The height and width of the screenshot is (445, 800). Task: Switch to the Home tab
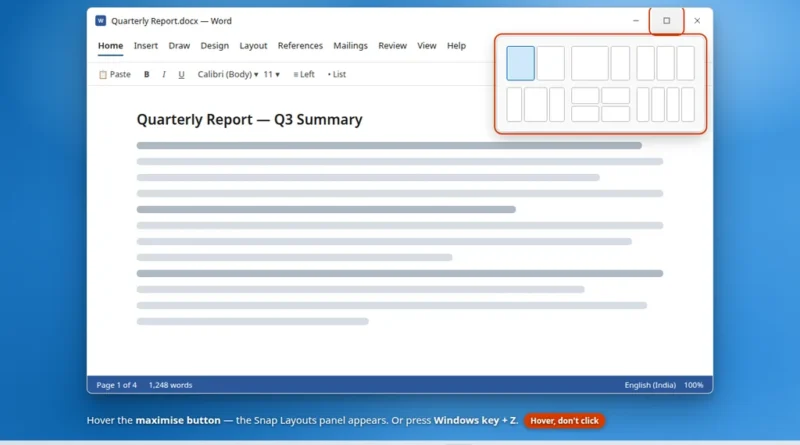coord(110,46)
